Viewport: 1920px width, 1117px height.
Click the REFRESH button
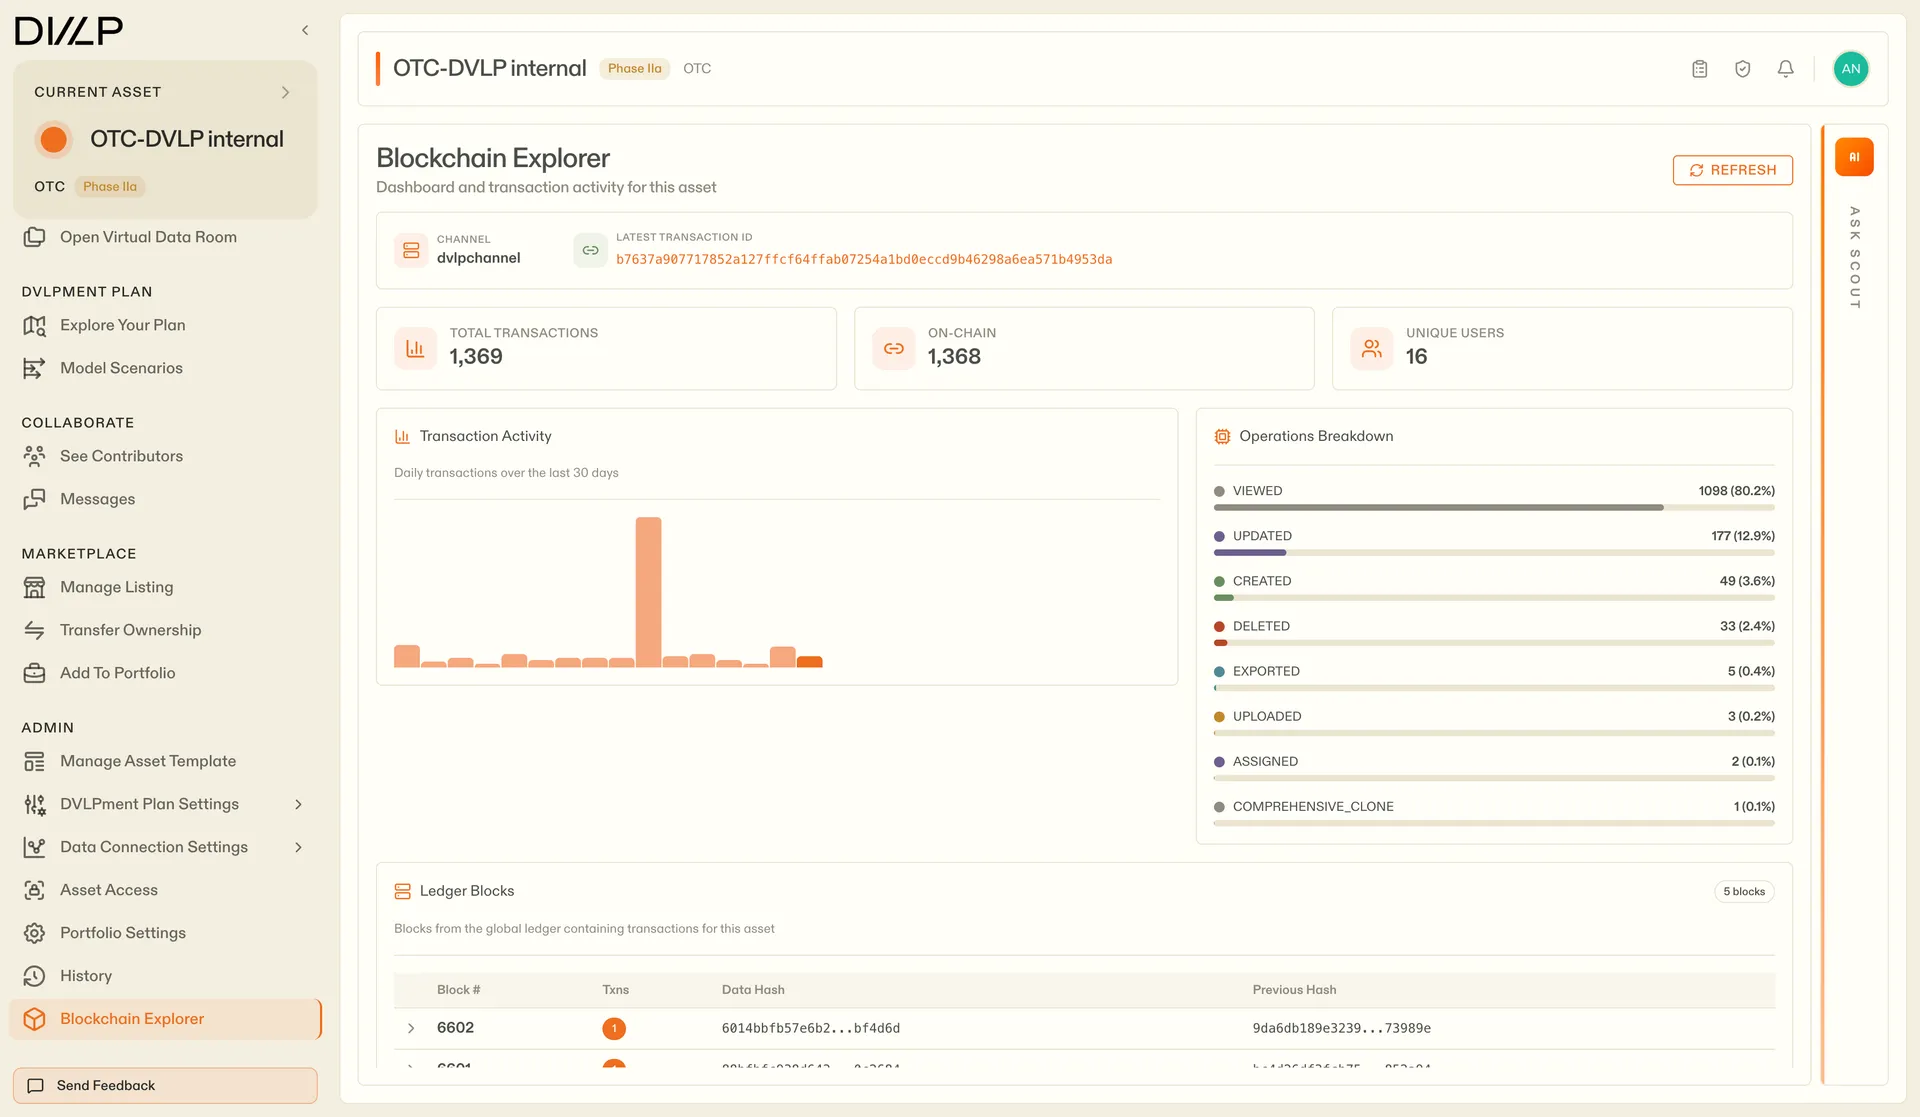(x=1733, y=170)
